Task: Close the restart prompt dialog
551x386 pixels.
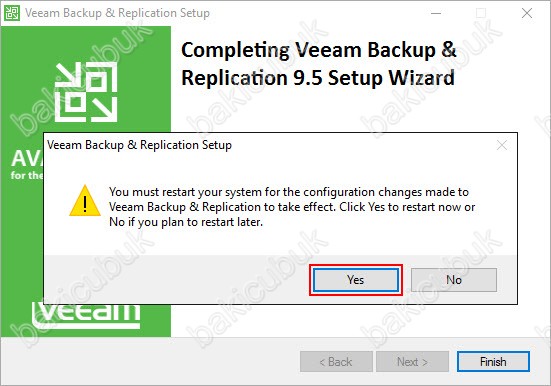Action: coord(502,145)
